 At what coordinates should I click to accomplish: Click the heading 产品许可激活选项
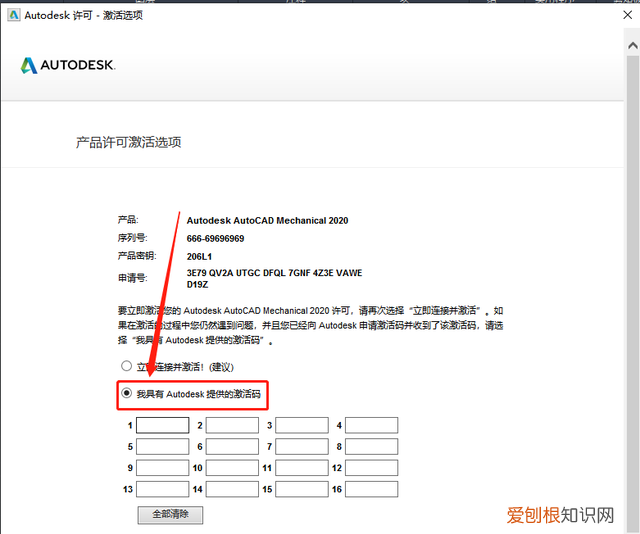point(129,142)
